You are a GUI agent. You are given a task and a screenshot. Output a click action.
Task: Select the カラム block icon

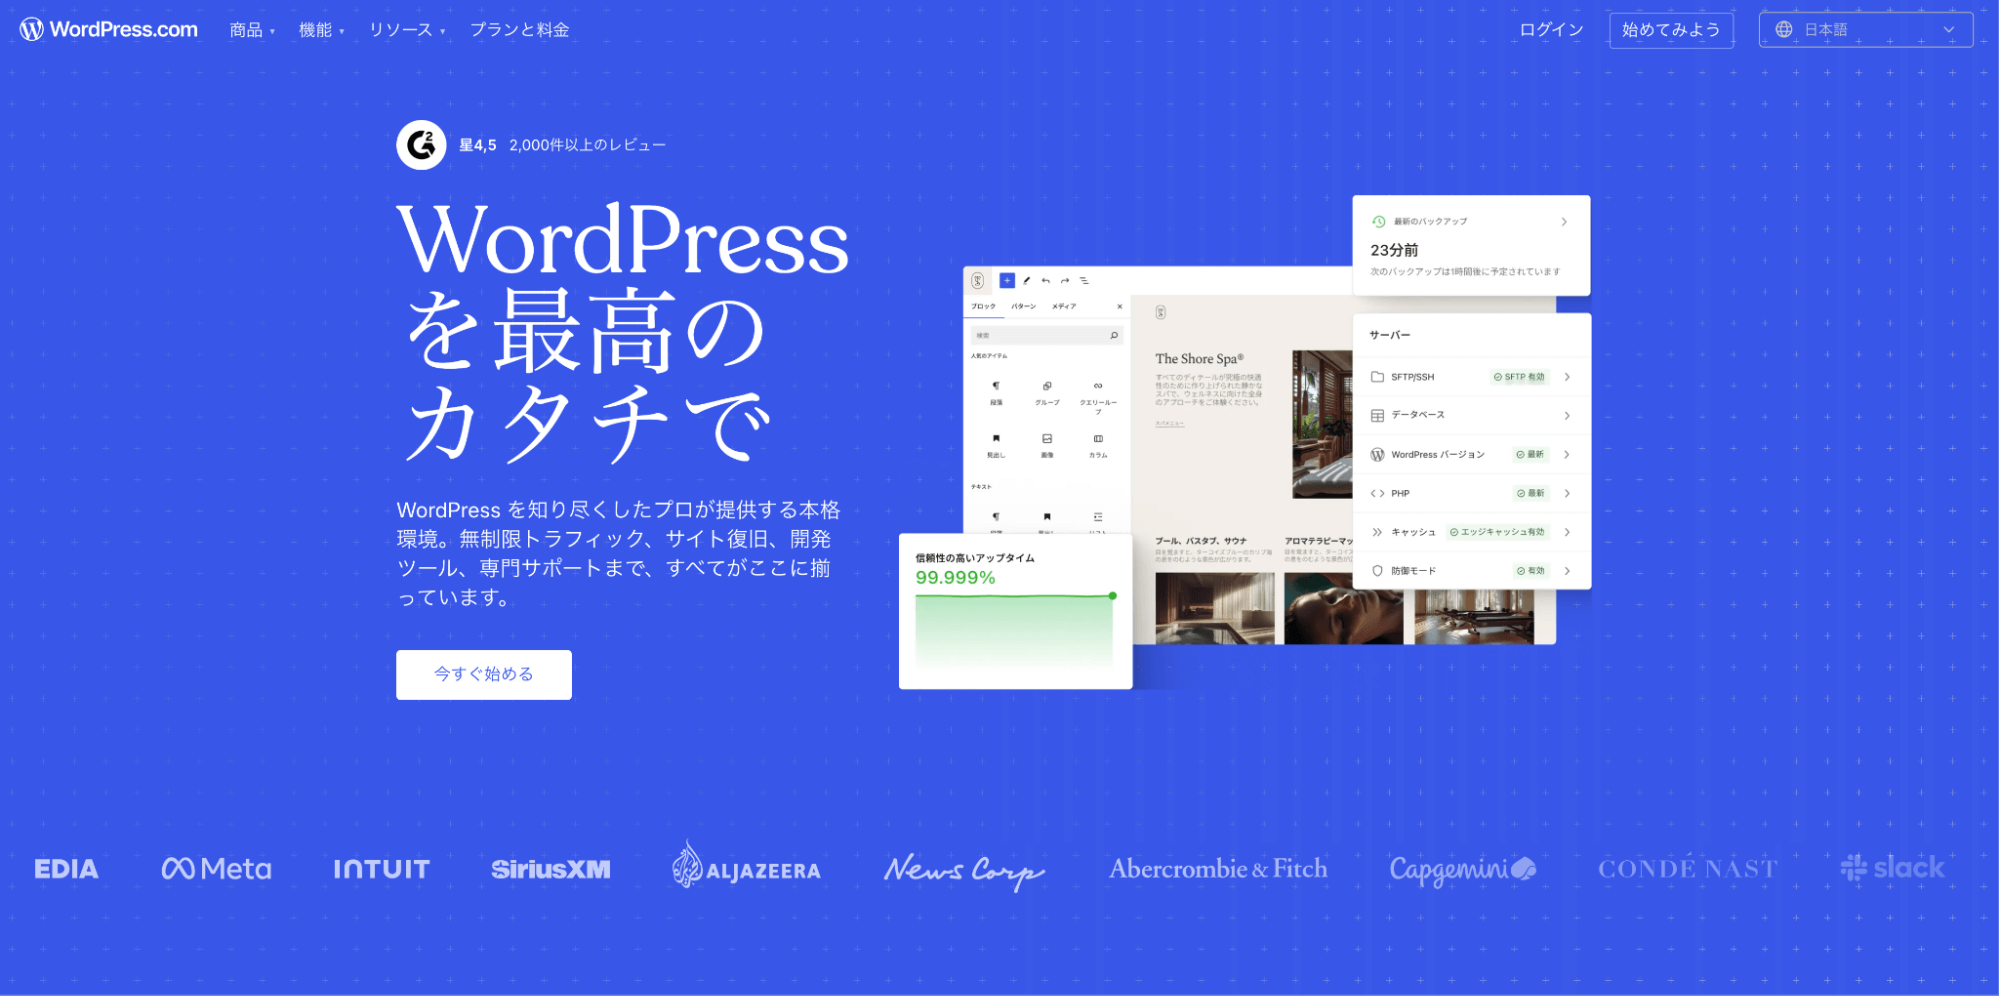pos(1098,440)
